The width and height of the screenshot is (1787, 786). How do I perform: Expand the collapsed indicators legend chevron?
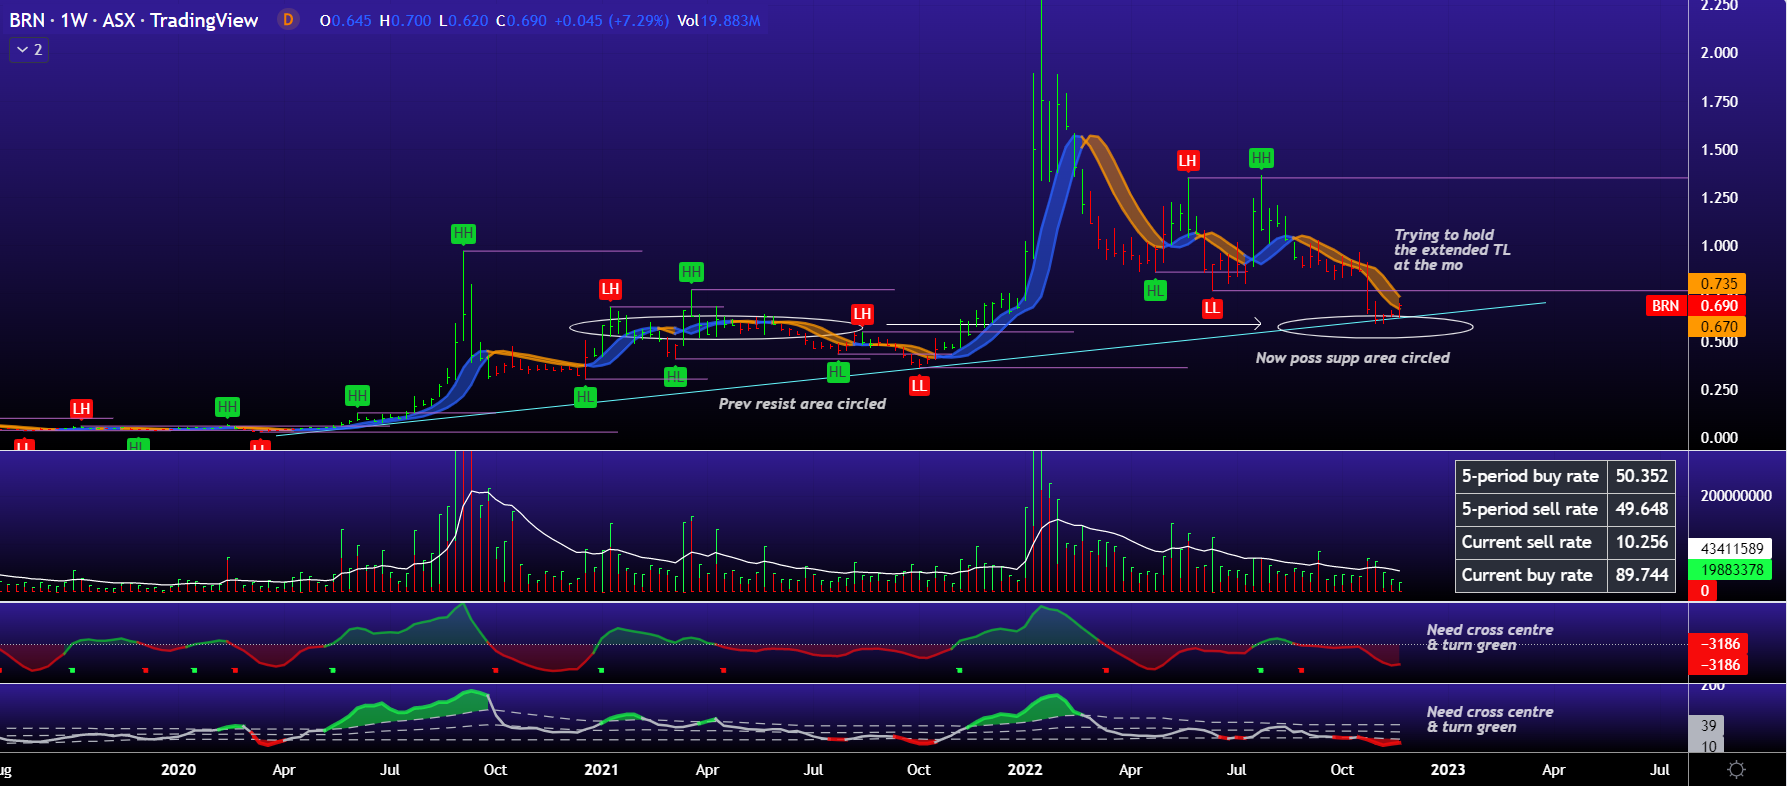pos(29,49)
